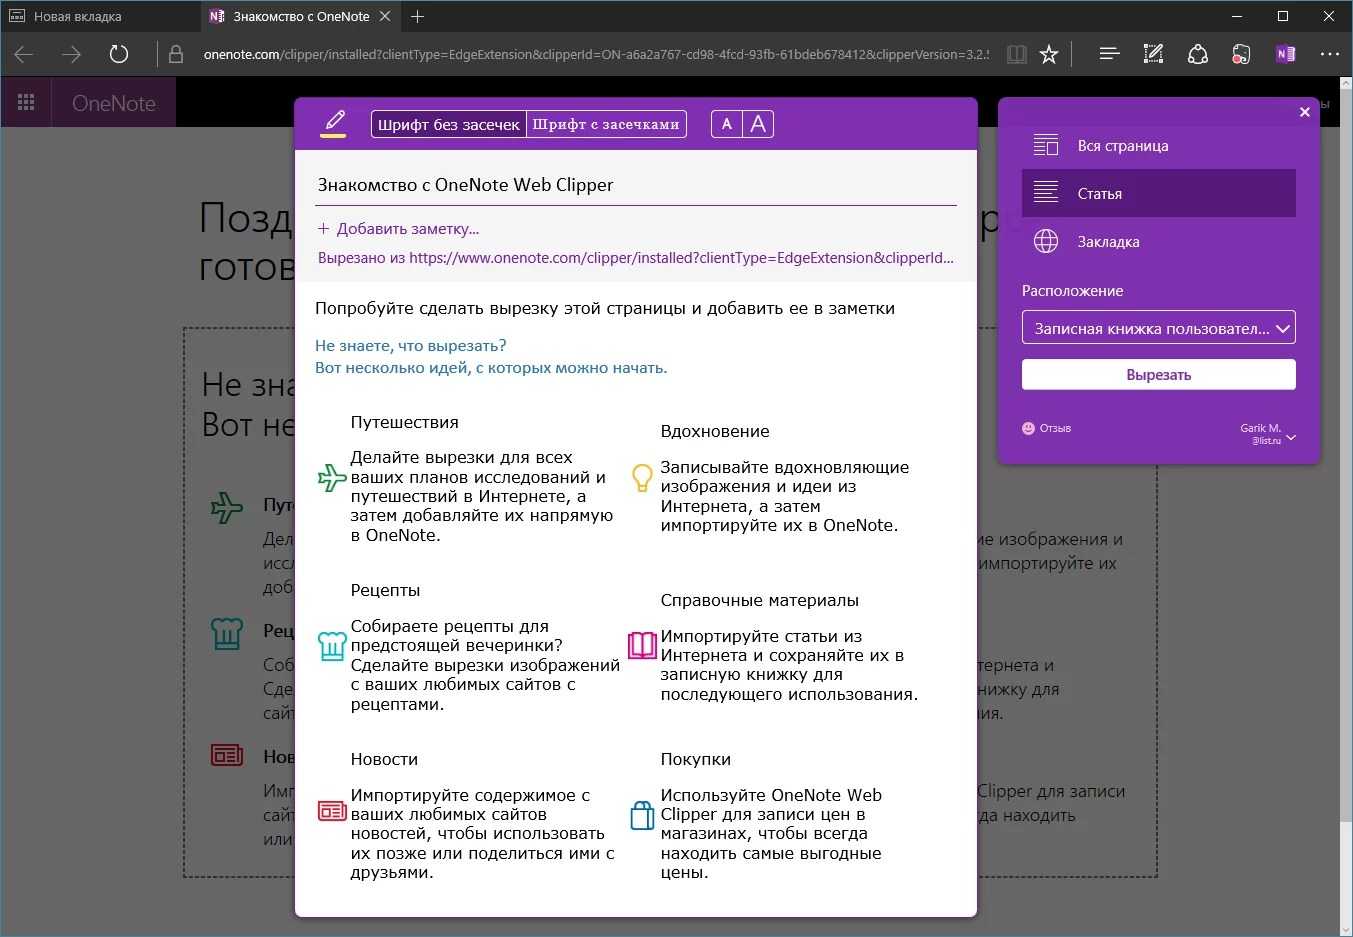Open the Web Note pen tool in Edge
Viewport: 1353px width, 937px height.
1153,54
